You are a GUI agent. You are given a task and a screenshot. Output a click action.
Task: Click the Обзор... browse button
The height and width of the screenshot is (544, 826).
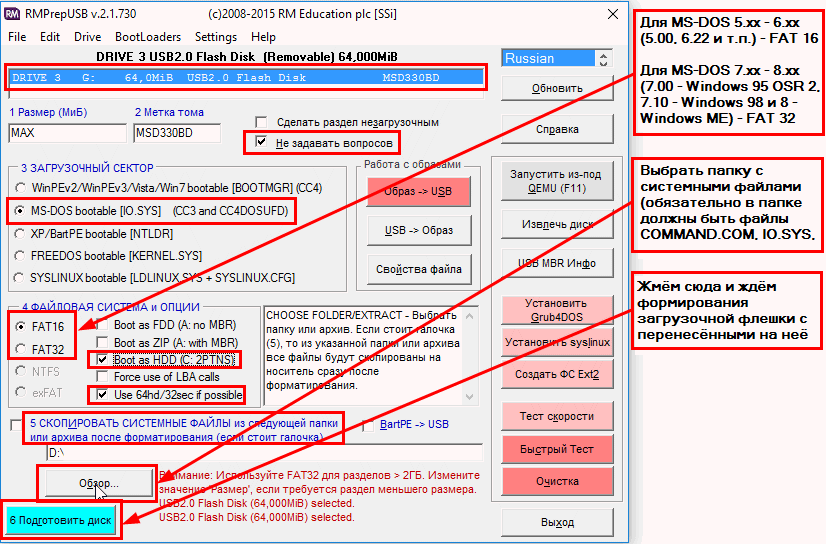99,483
